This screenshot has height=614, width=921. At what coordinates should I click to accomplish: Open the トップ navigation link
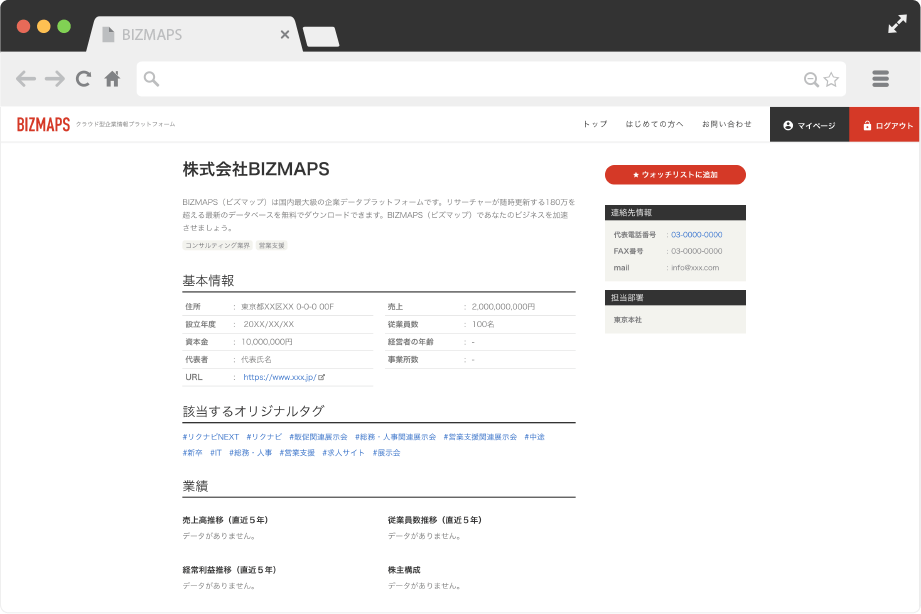(595, 124)
